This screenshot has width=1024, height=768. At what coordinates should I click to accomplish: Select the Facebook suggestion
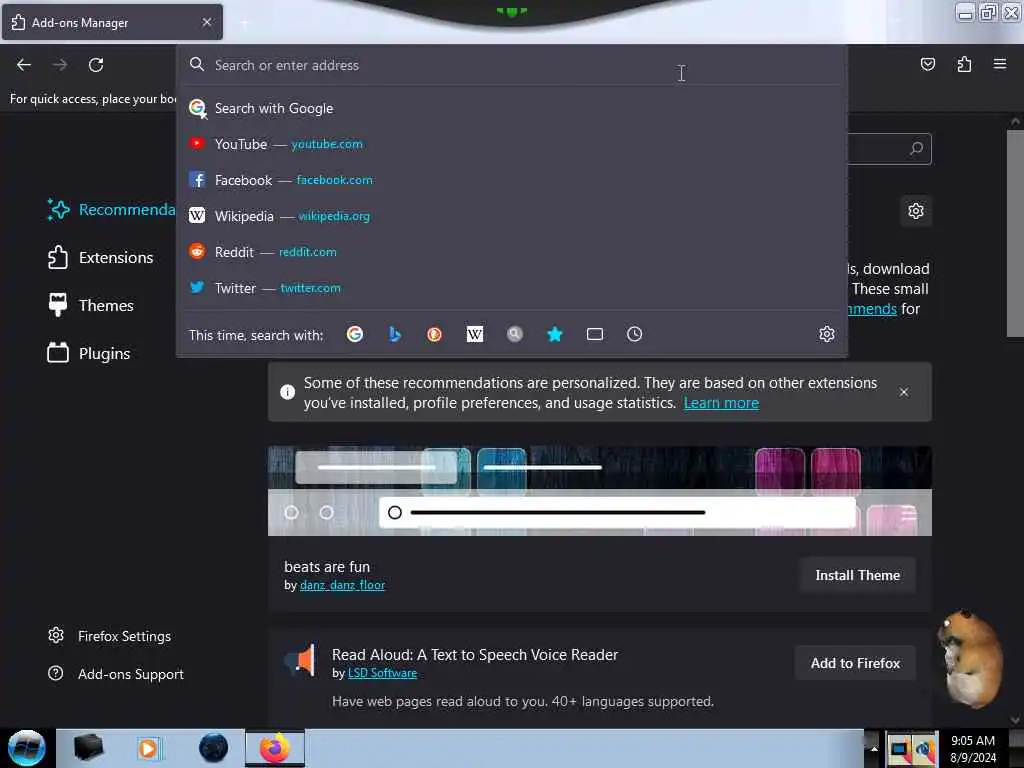(x=511, y=180)
